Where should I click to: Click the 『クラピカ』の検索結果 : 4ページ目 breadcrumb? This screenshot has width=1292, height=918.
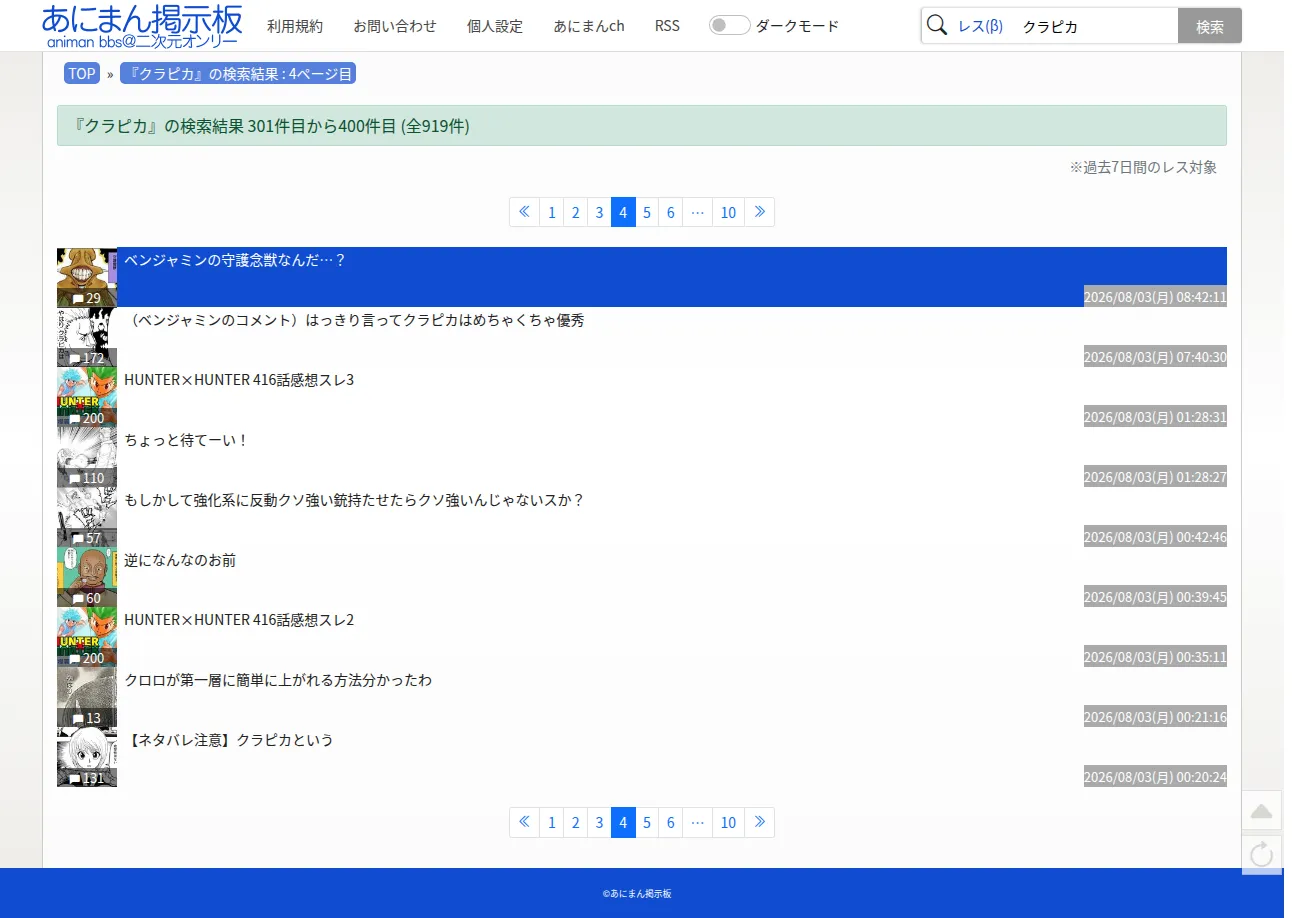[238, 73]
